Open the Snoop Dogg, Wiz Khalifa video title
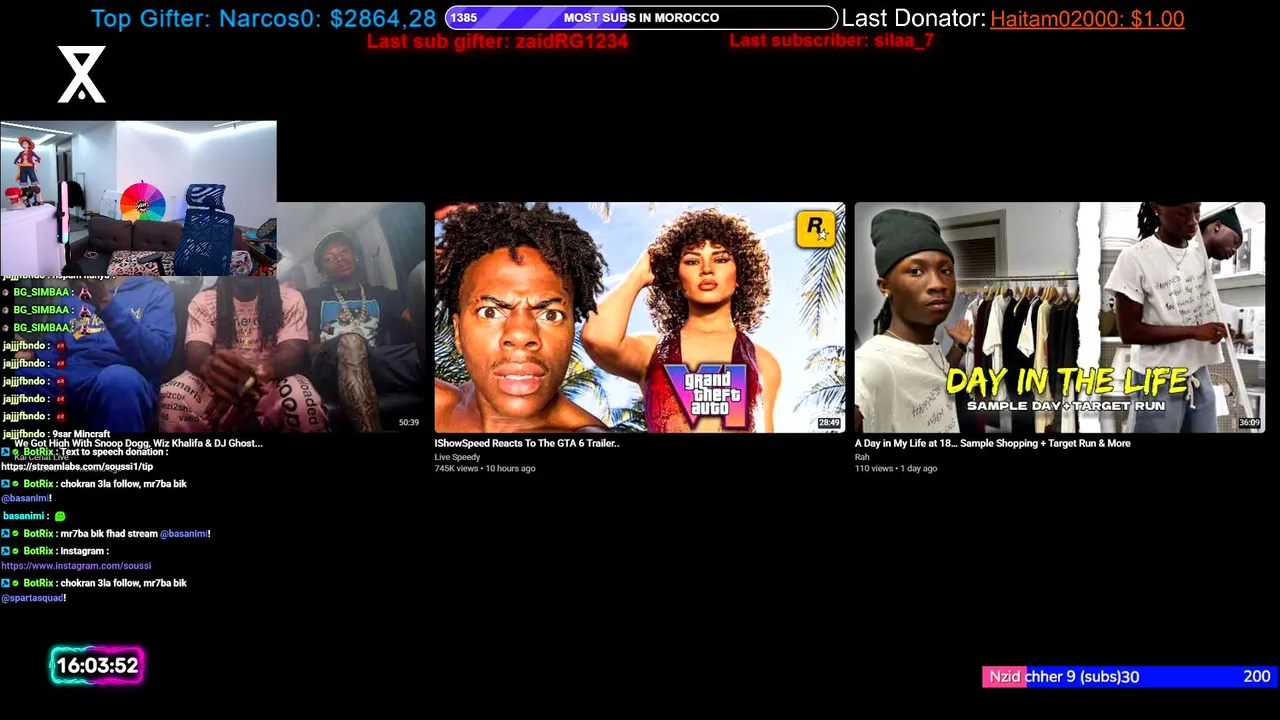 [138, 443]
